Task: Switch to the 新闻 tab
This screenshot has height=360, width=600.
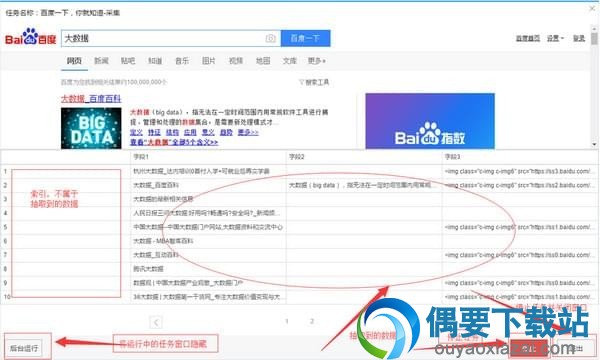Action: 101,61
